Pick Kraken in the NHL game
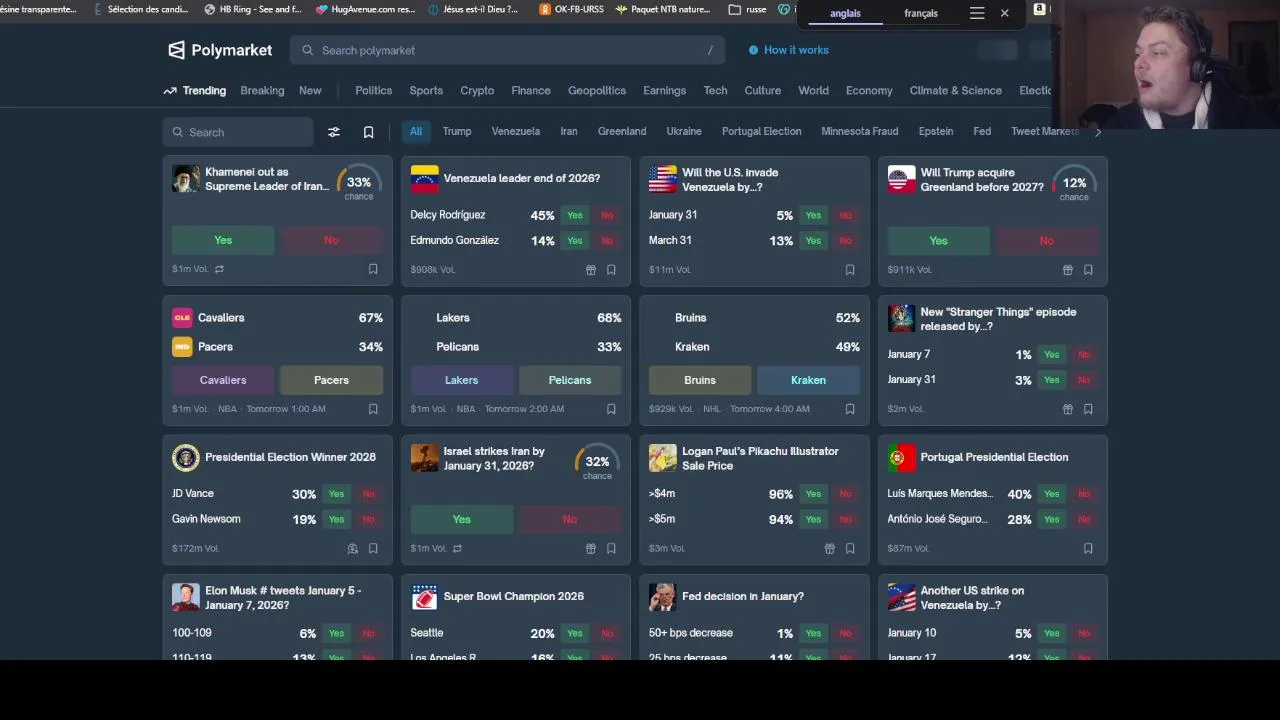Screen dimensions: 1280x720 click(808, 380)
